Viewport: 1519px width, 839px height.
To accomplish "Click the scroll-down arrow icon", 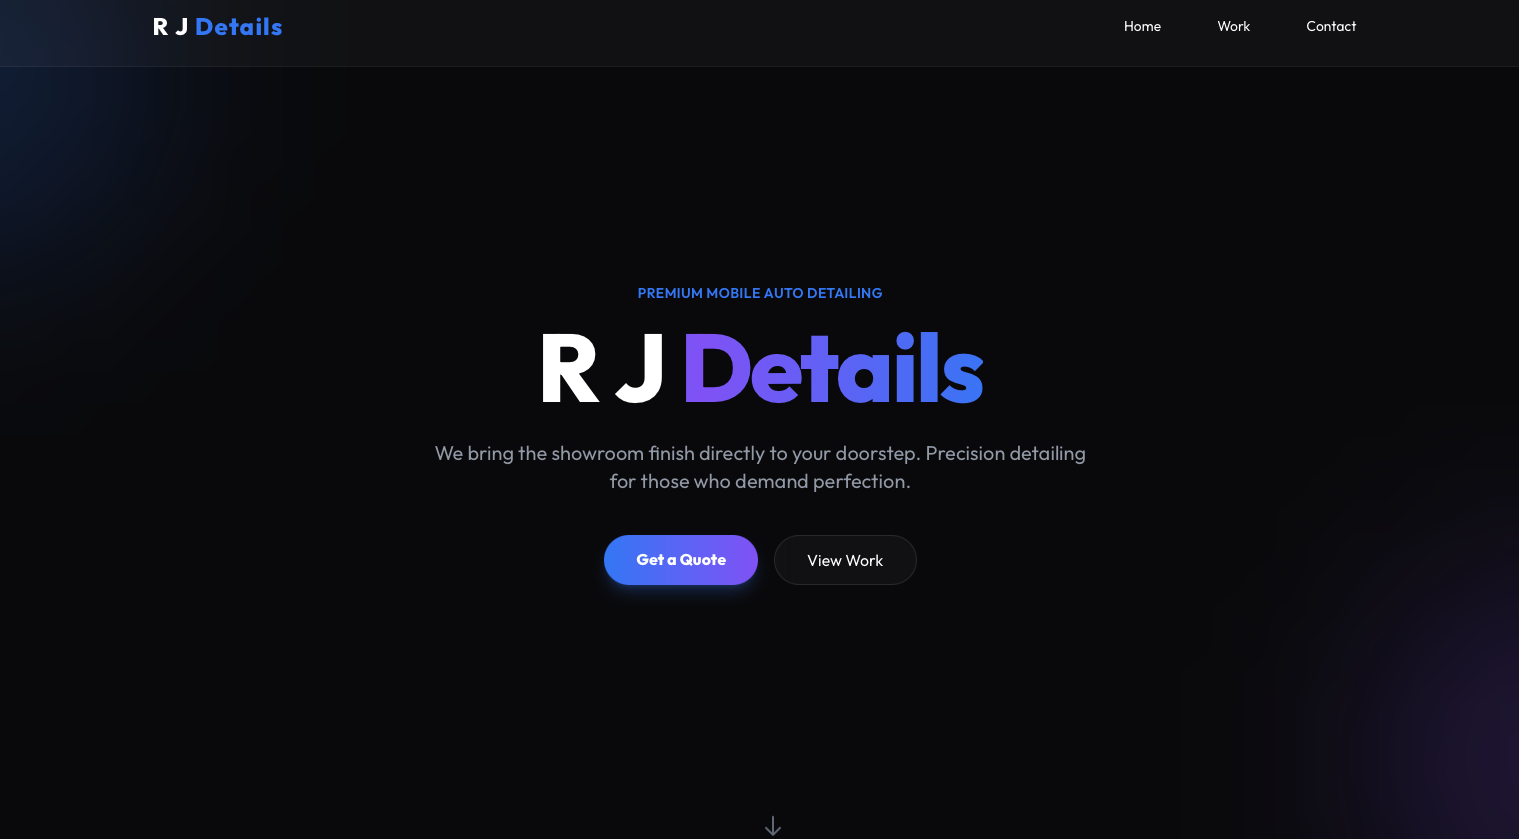I will pyautogui.click(x=772, y=826).
